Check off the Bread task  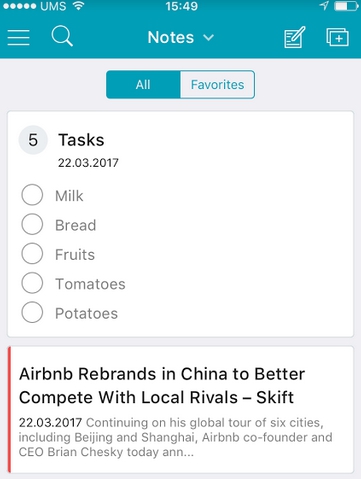(32, 224)
